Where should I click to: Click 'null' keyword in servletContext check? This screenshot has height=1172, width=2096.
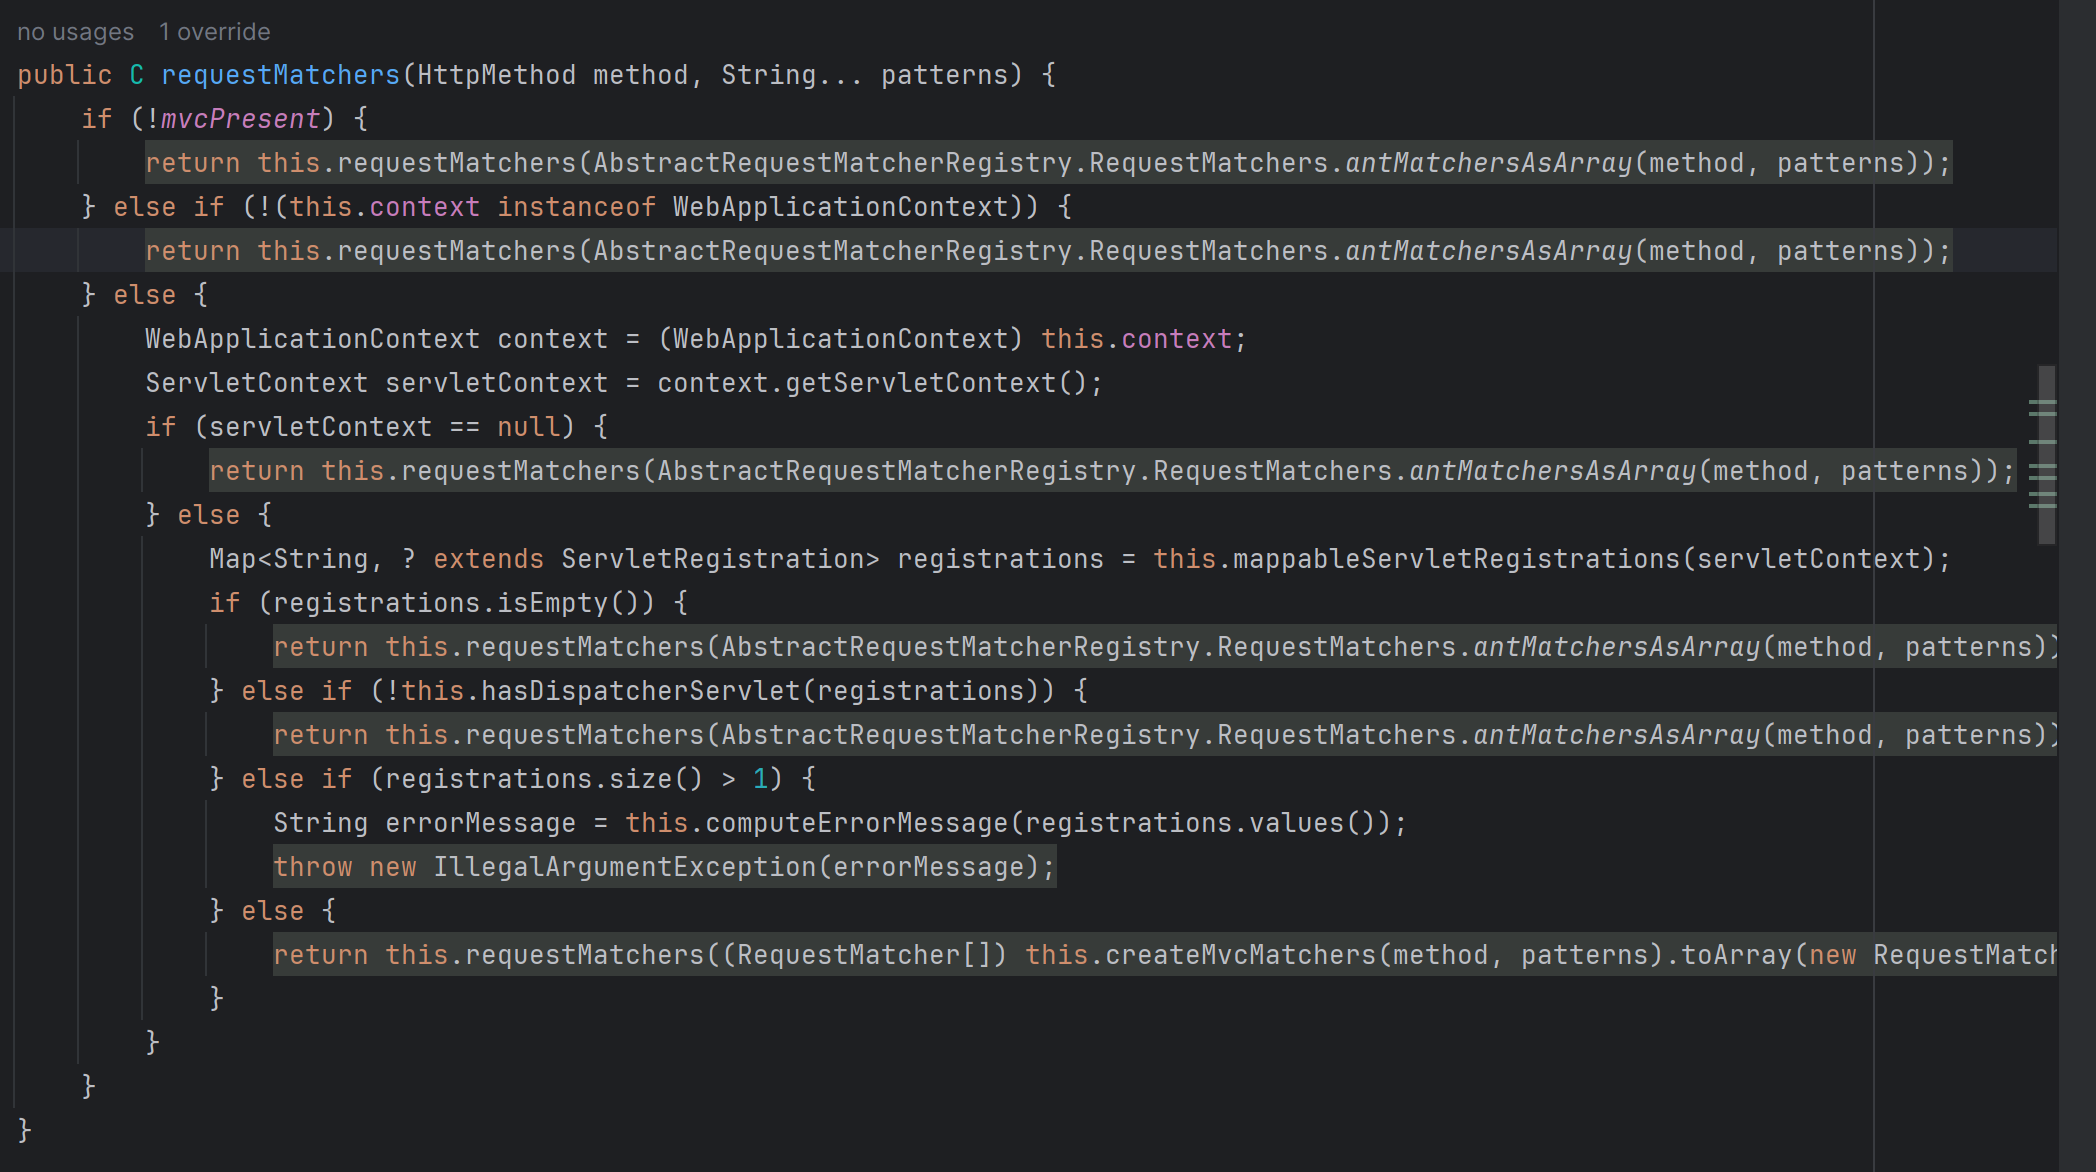pyautogui.click(x=528, y=427)
